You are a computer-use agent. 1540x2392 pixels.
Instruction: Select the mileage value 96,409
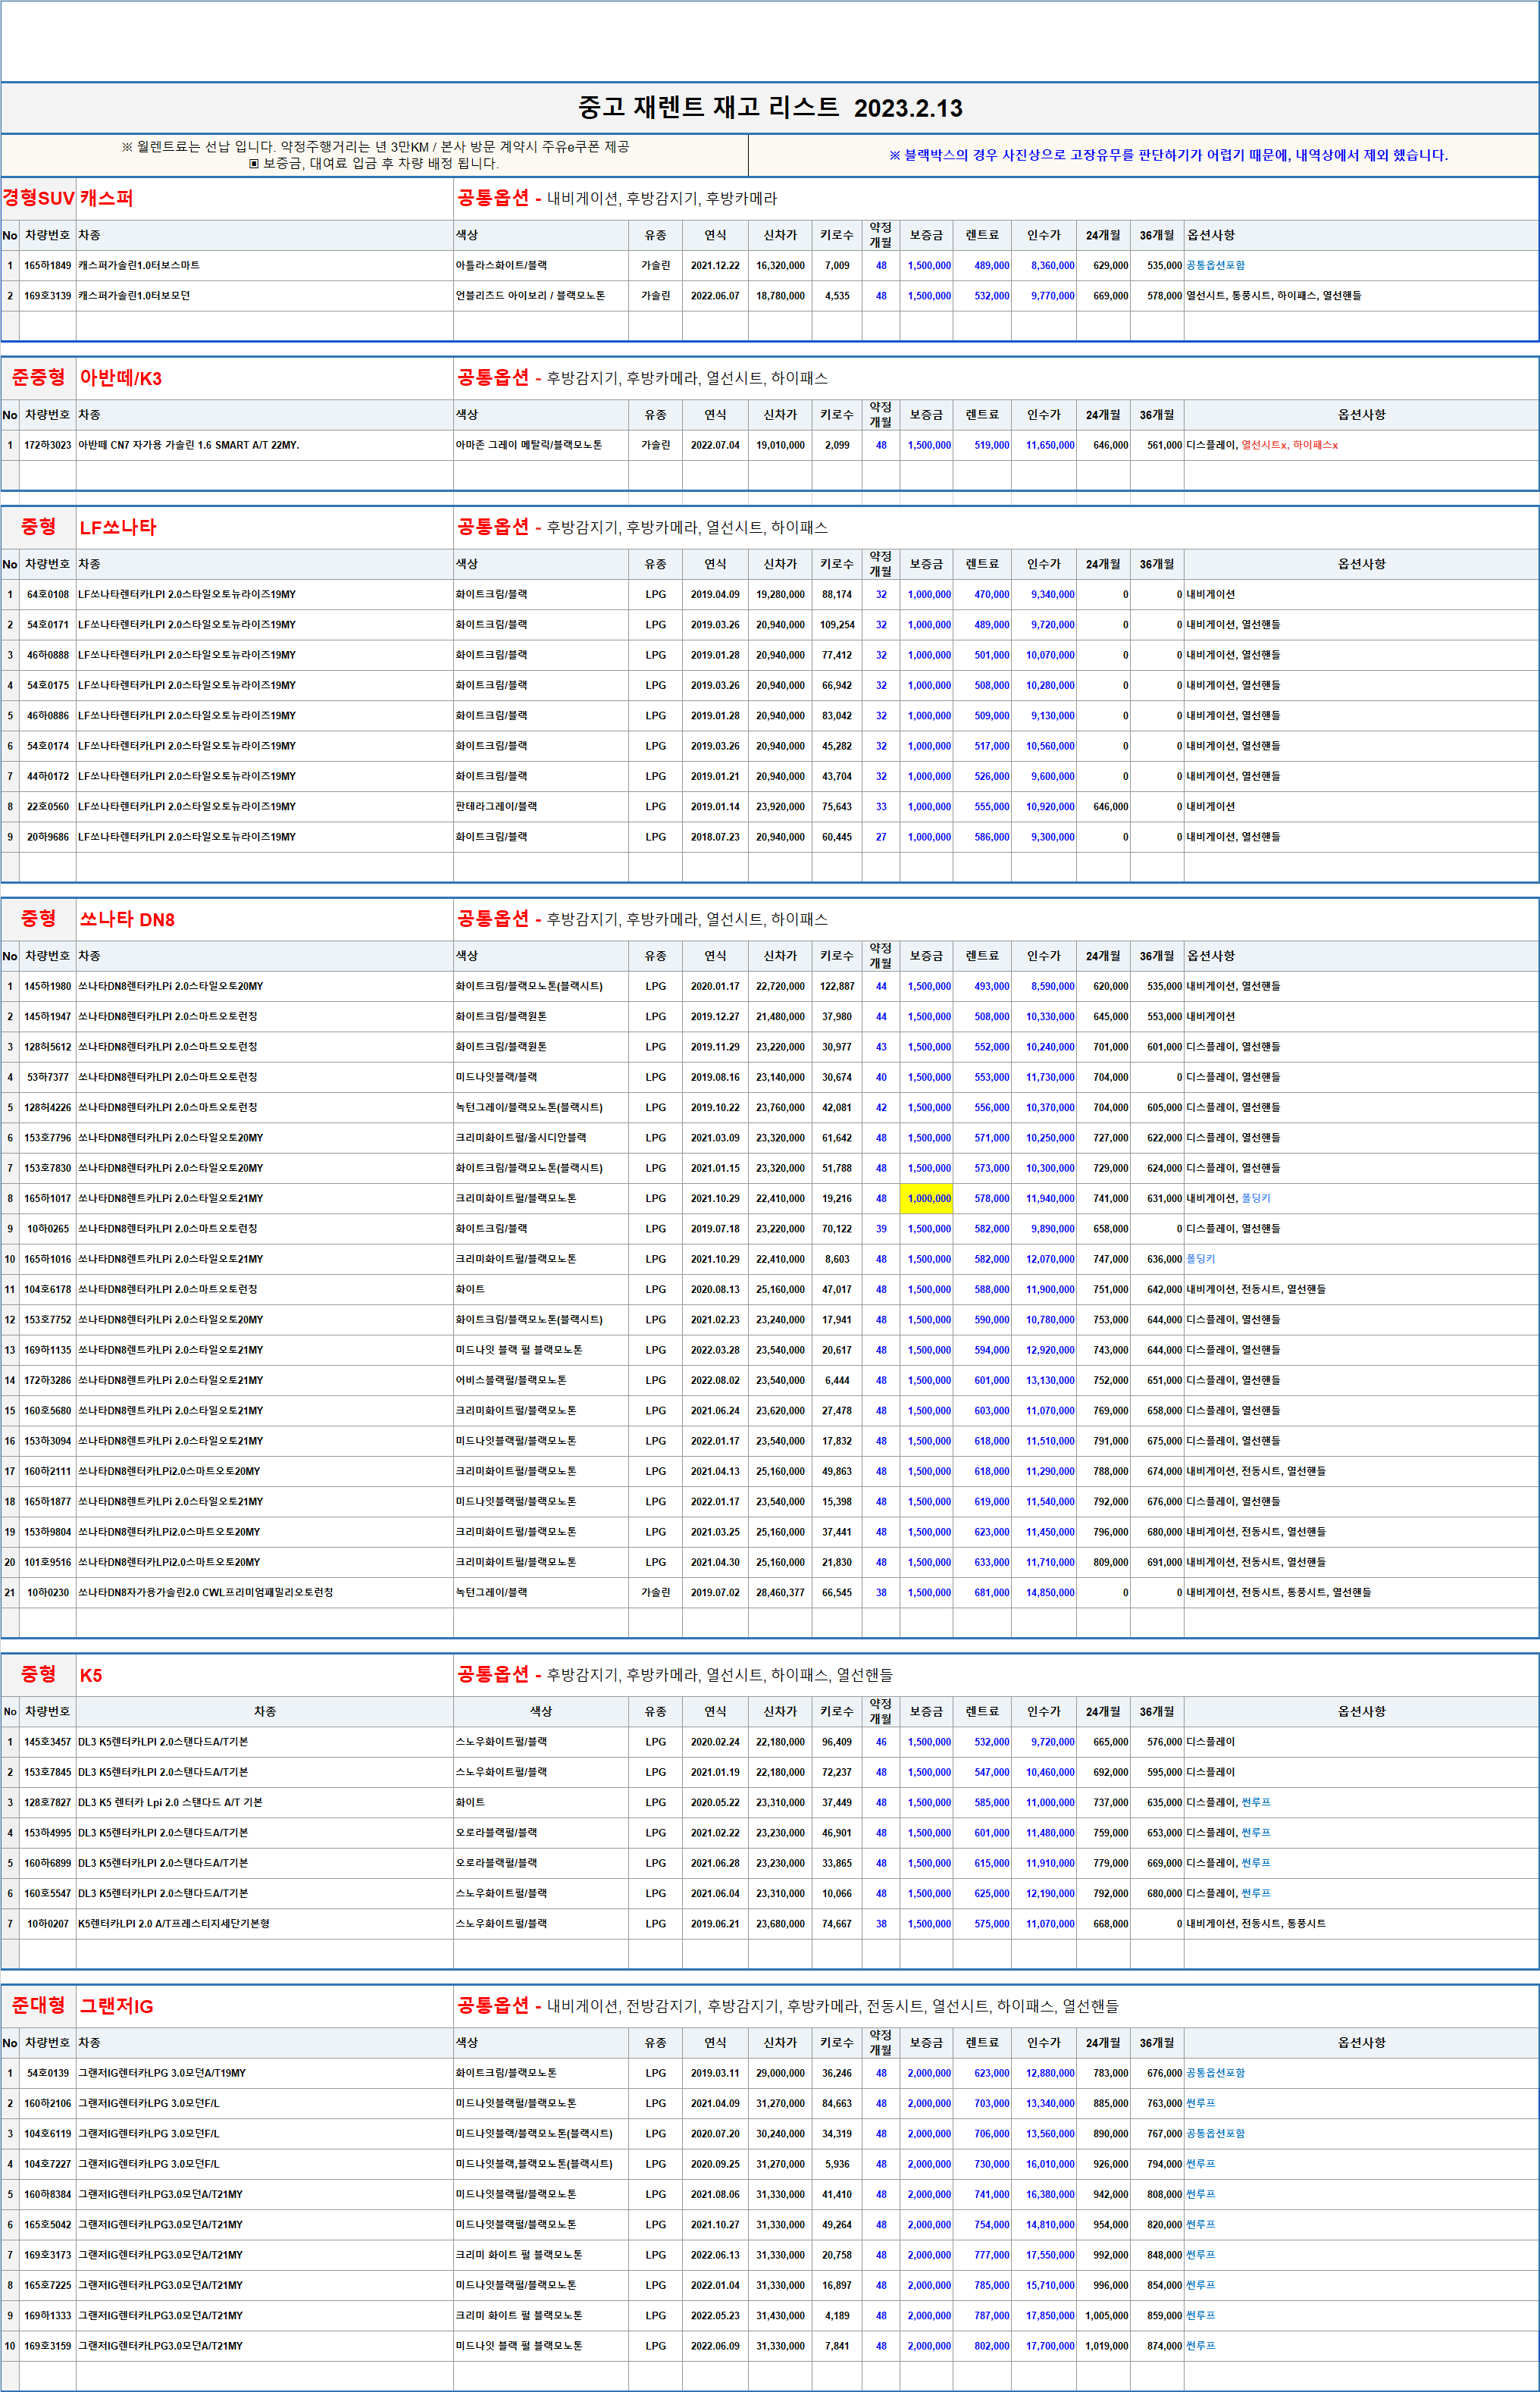pyautogui.click(x=837, y=1742)
